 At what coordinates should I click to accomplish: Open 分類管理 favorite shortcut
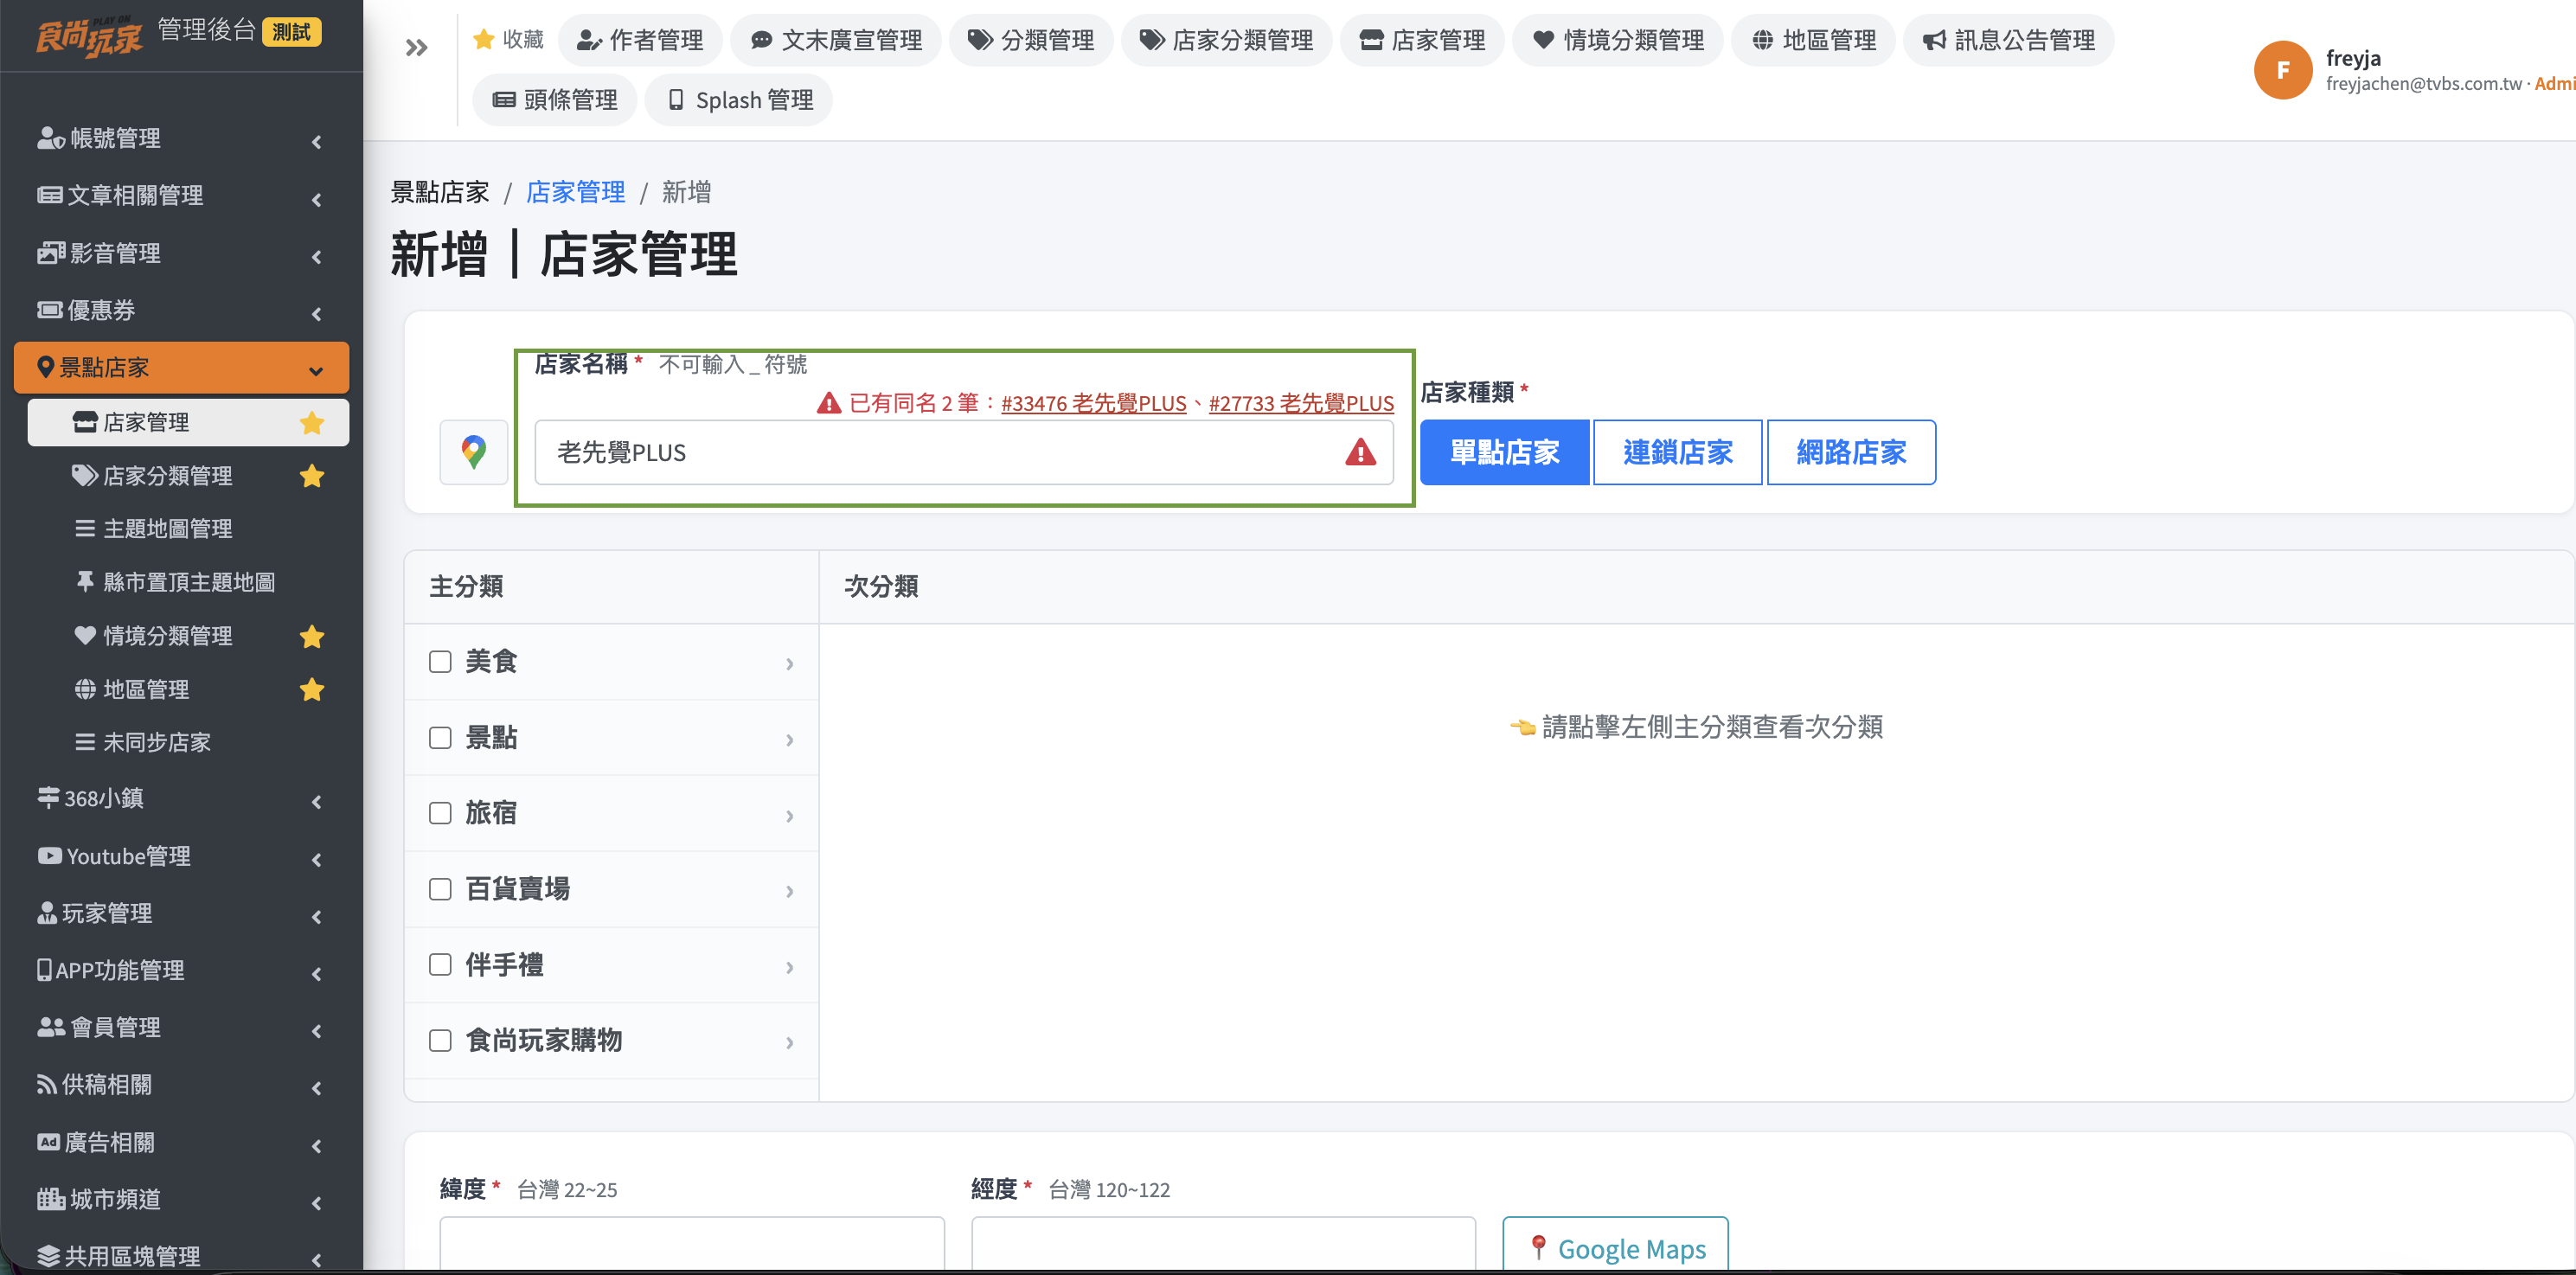pos(1031,40)
